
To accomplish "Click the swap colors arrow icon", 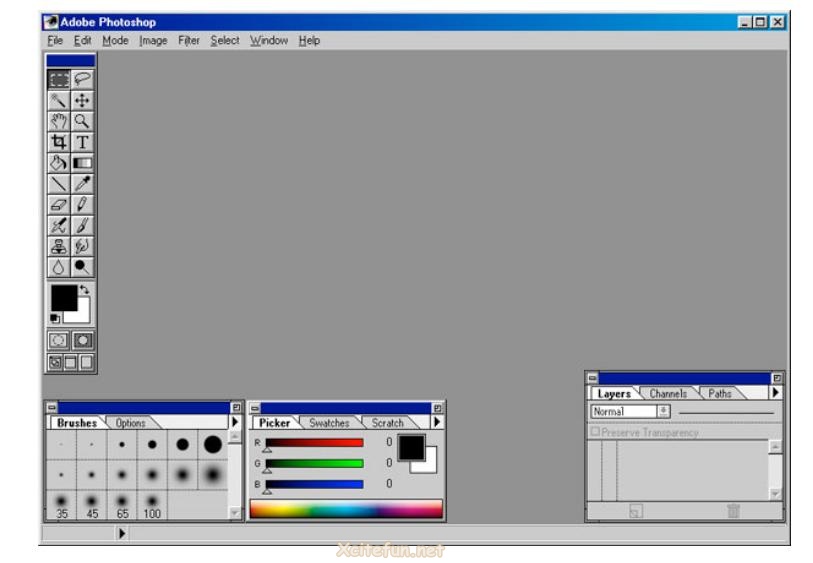I will (x=85, y=290).
